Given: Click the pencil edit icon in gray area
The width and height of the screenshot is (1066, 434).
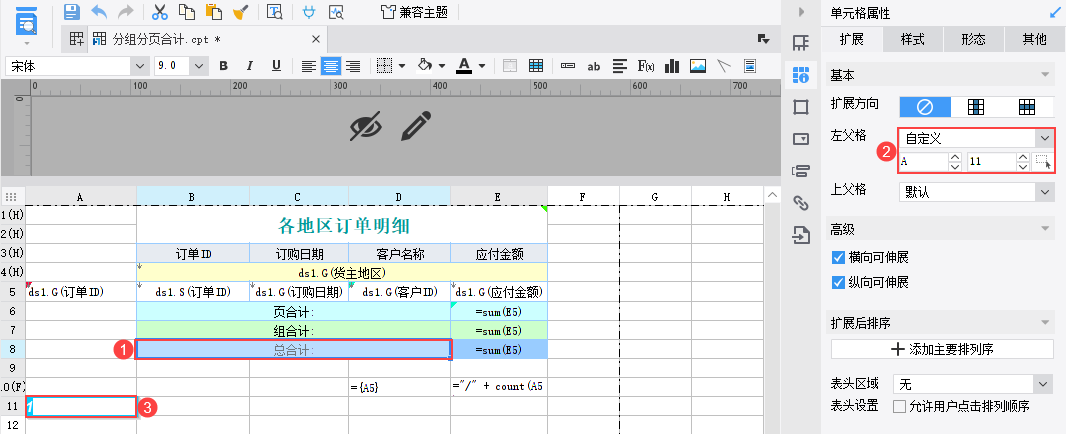Looking at the screenshot, I should 416,126.
